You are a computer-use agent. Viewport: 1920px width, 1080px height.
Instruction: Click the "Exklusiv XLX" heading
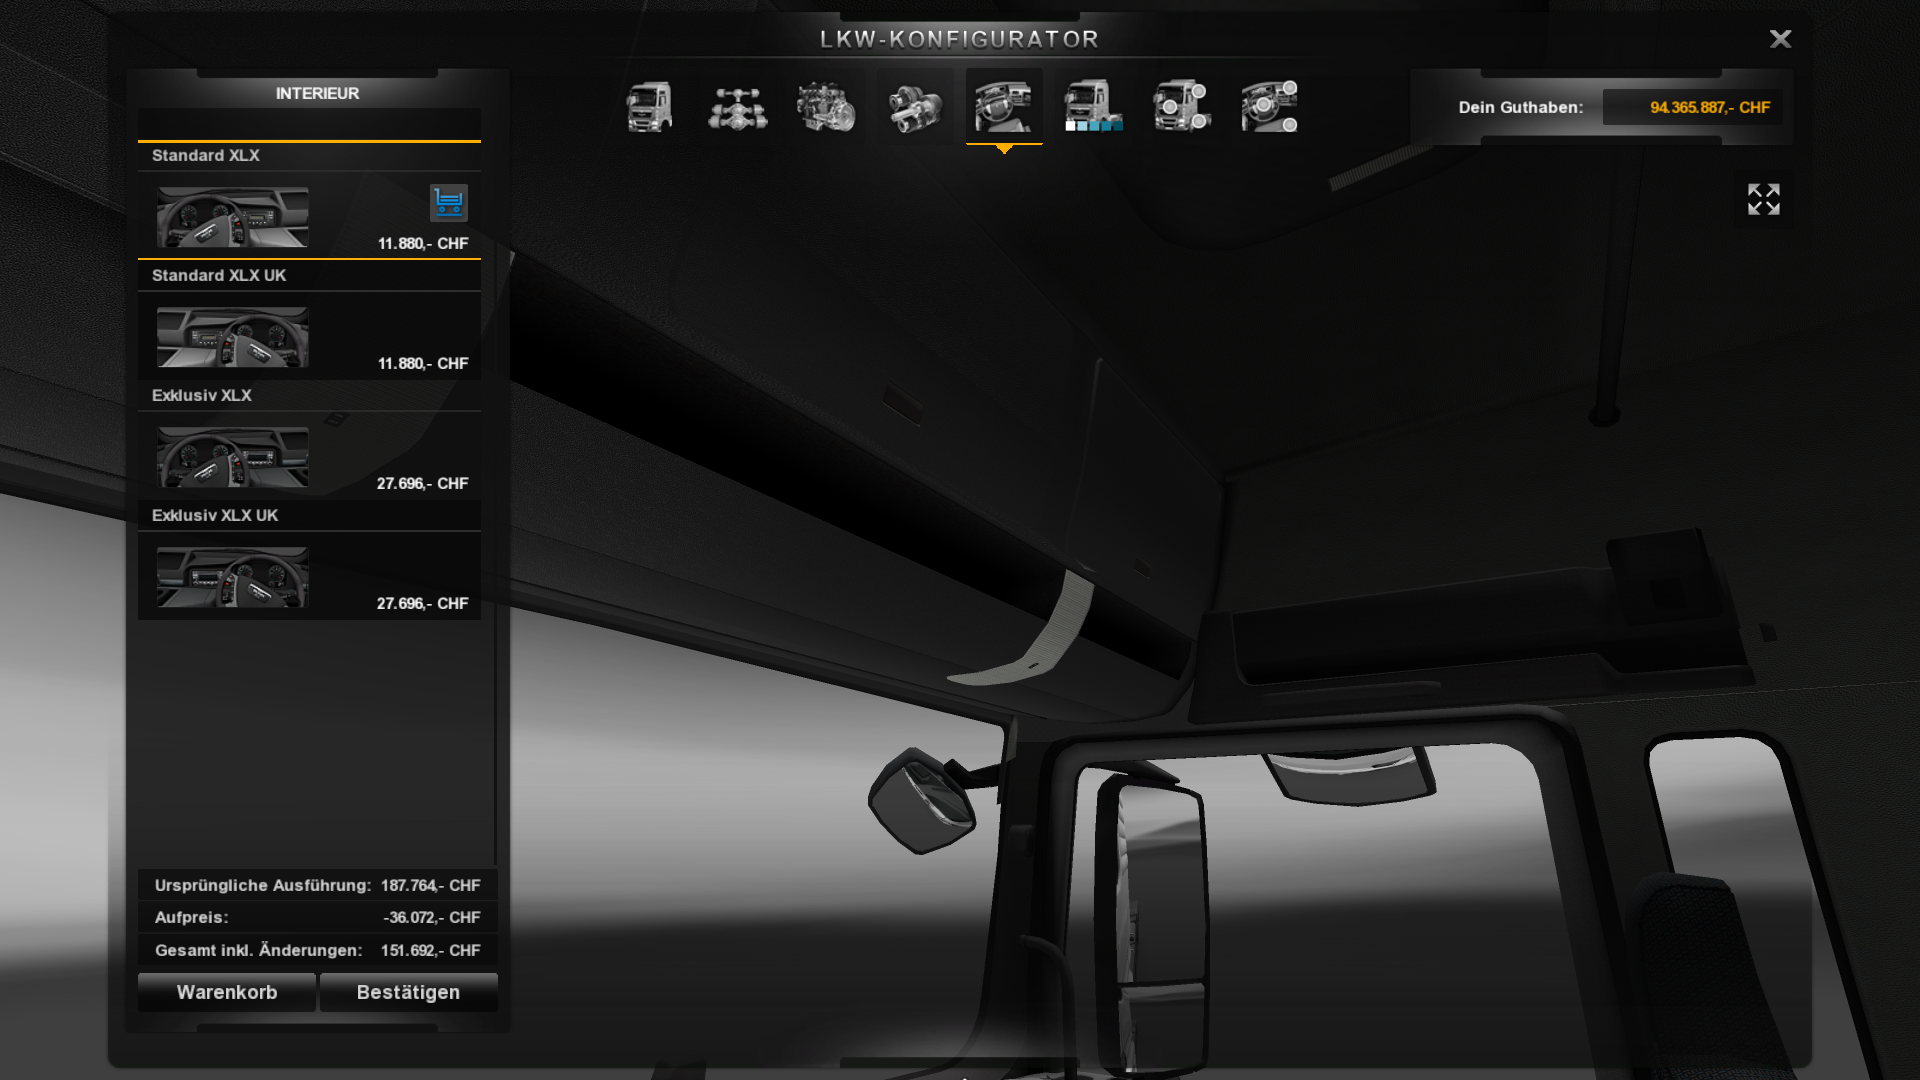coord(202,395)
